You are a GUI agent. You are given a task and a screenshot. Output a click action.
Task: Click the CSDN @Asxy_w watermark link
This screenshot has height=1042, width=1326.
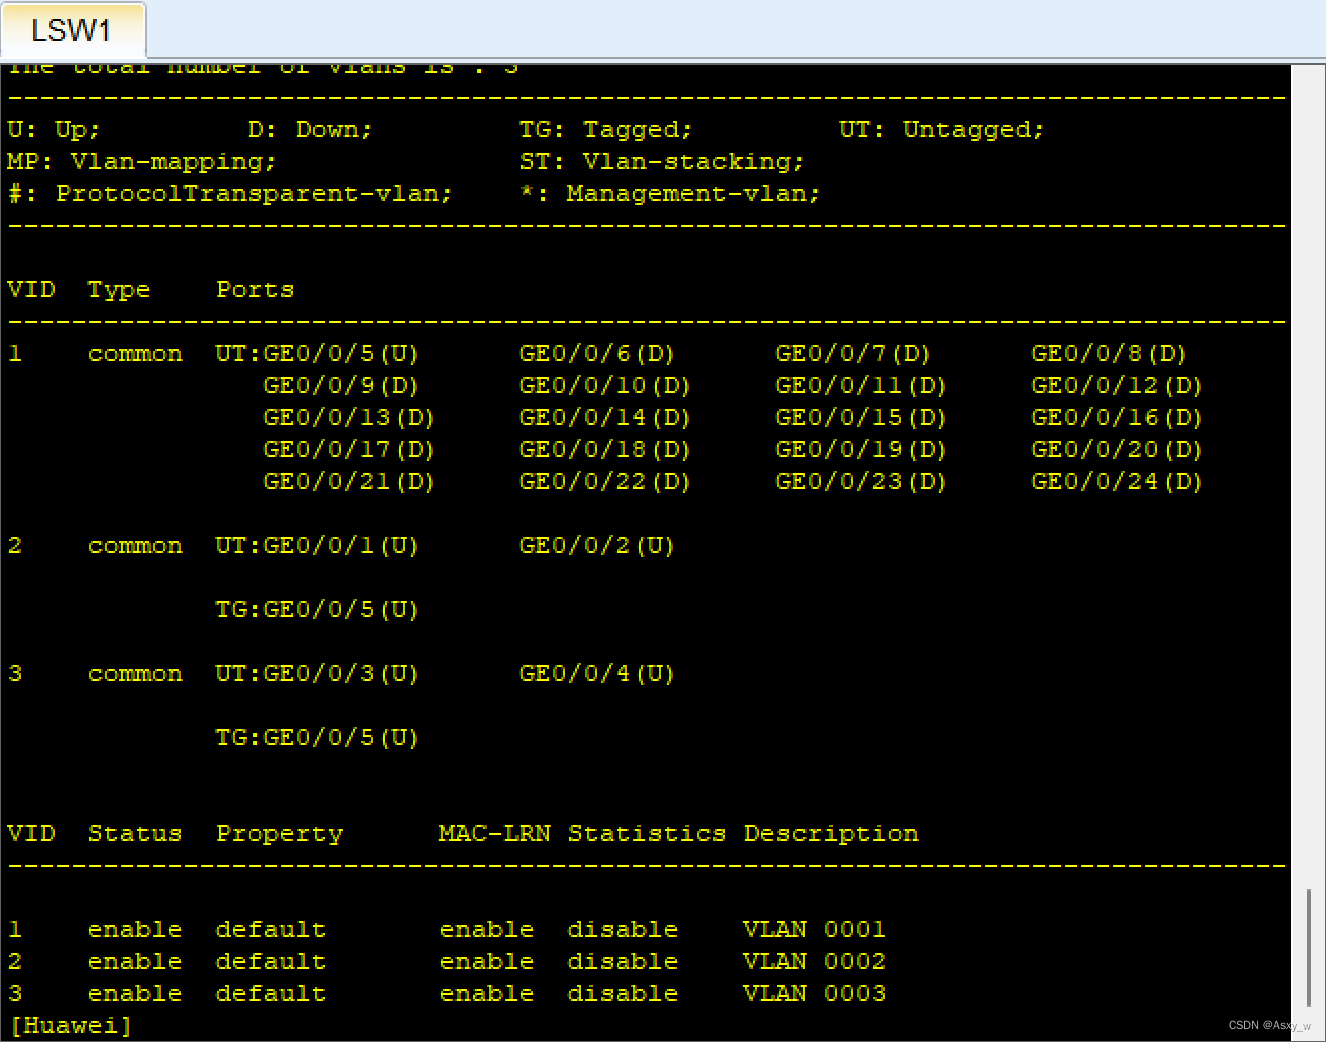(1271, 1025)
